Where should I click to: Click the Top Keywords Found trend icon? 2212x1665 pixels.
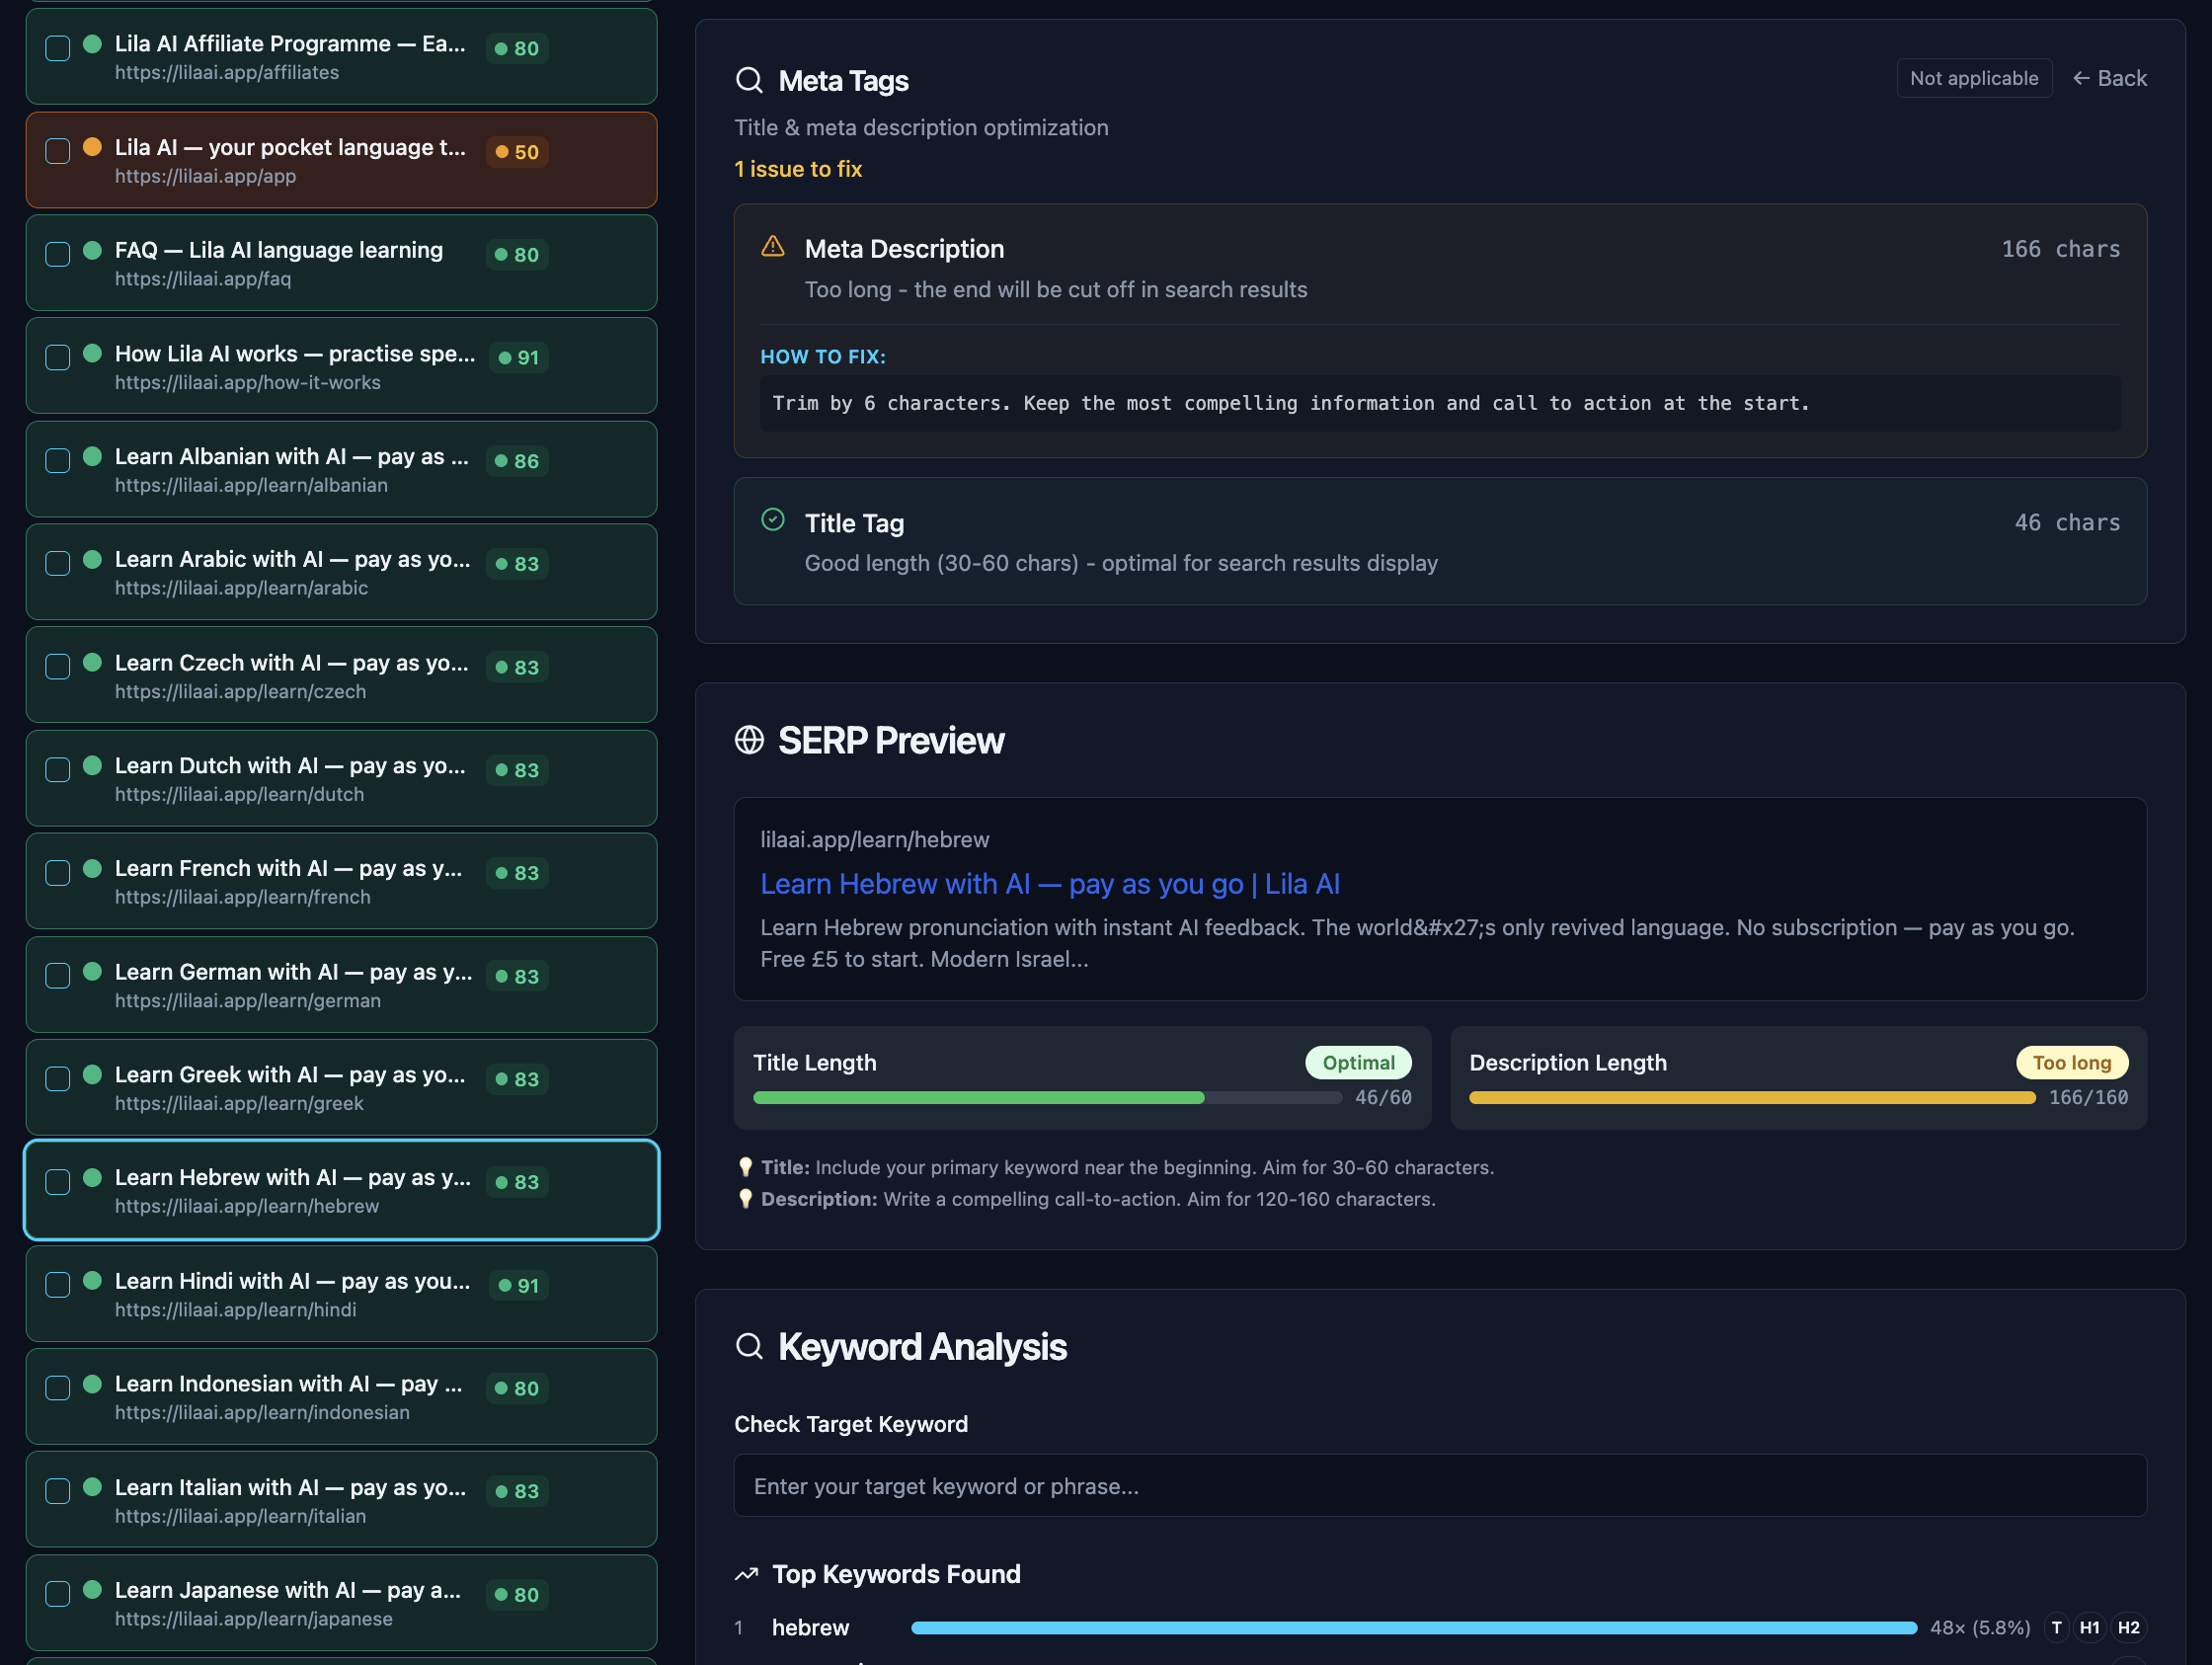(x=746, y=1574)
